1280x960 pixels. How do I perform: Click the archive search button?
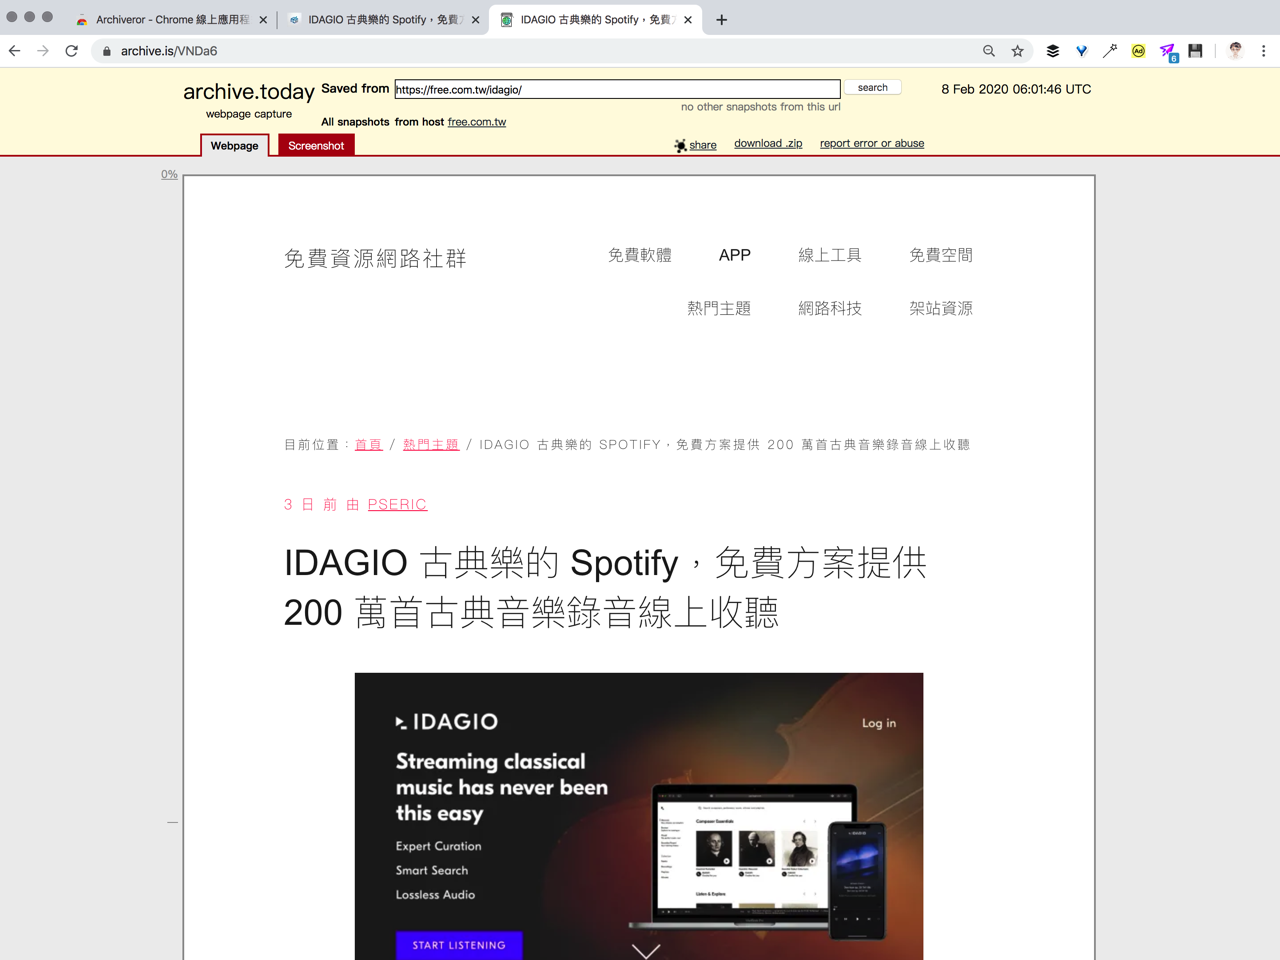tap(873, 87)
